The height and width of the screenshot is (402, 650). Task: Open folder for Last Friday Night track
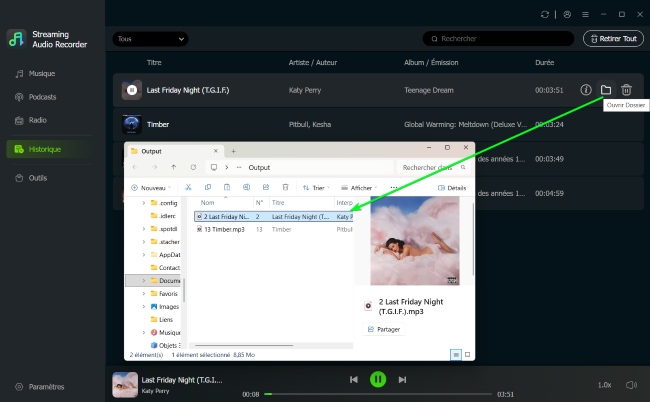606,90
